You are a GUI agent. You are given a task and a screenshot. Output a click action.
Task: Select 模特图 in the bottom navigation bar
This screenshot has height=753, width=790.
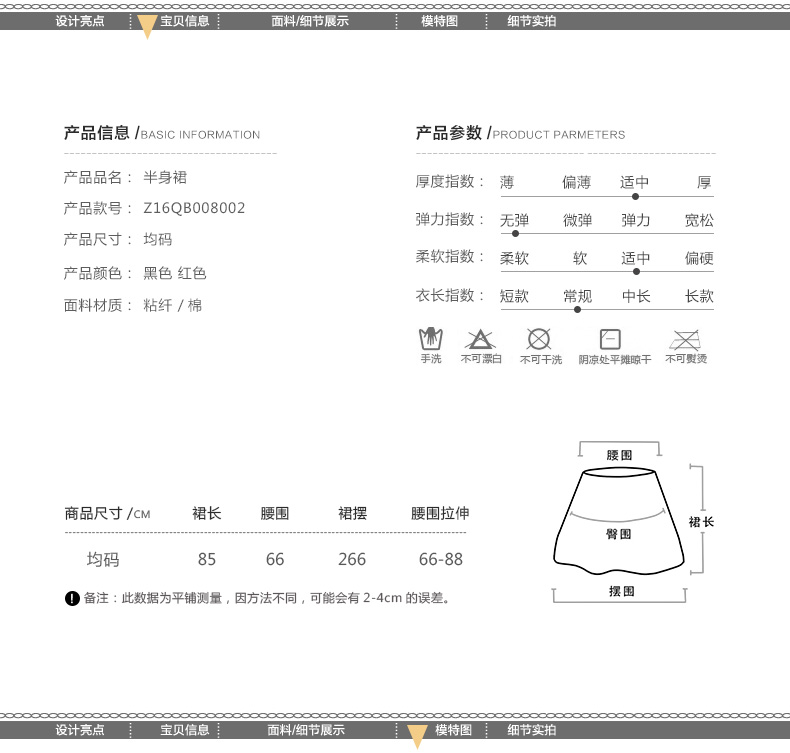click(x=453, y=730)
